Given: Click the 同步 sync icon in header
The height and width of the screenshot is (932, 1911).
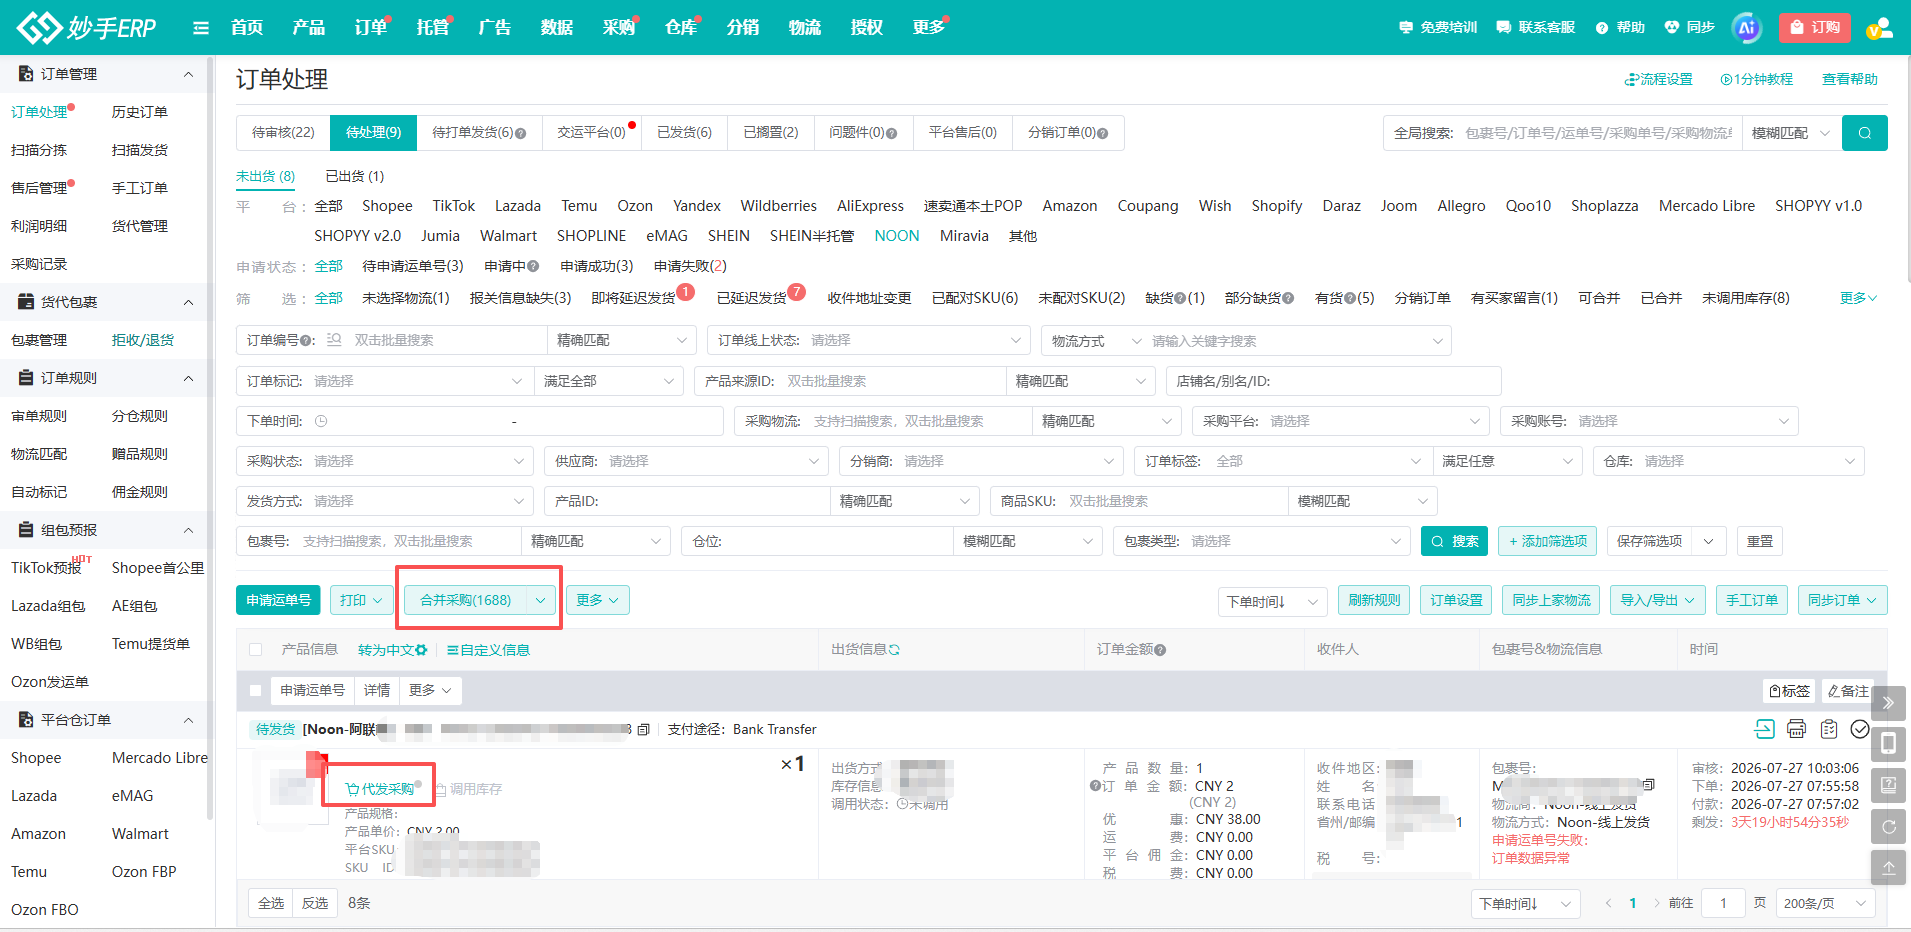Looking at the screenshot, I should pos(1672,28).
